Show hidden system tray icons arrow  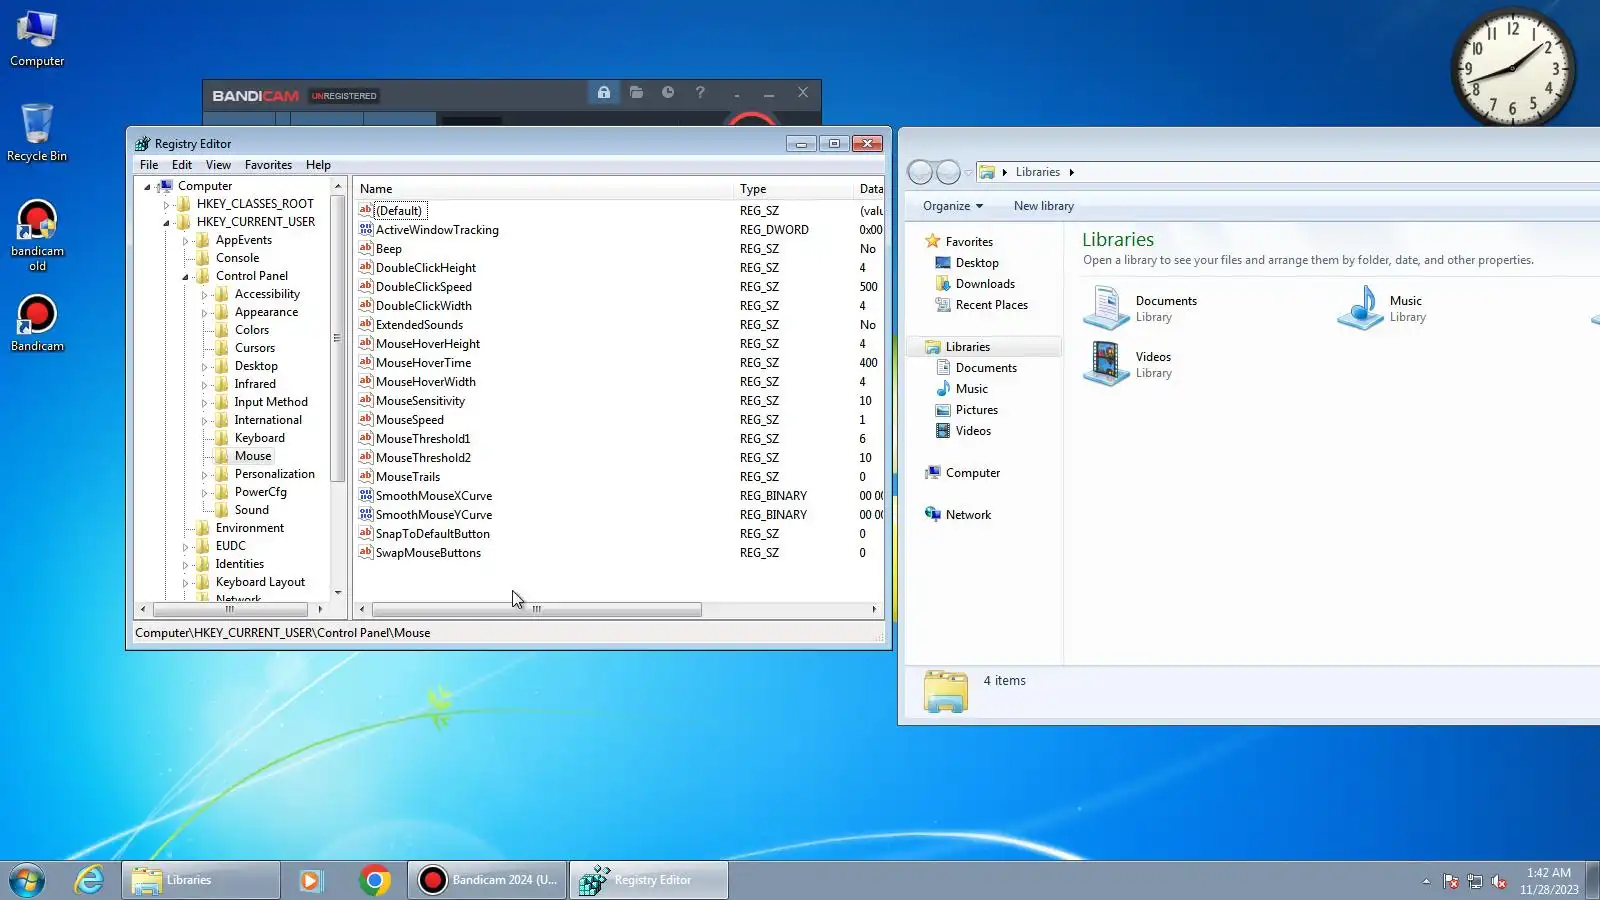point(1426,881)
